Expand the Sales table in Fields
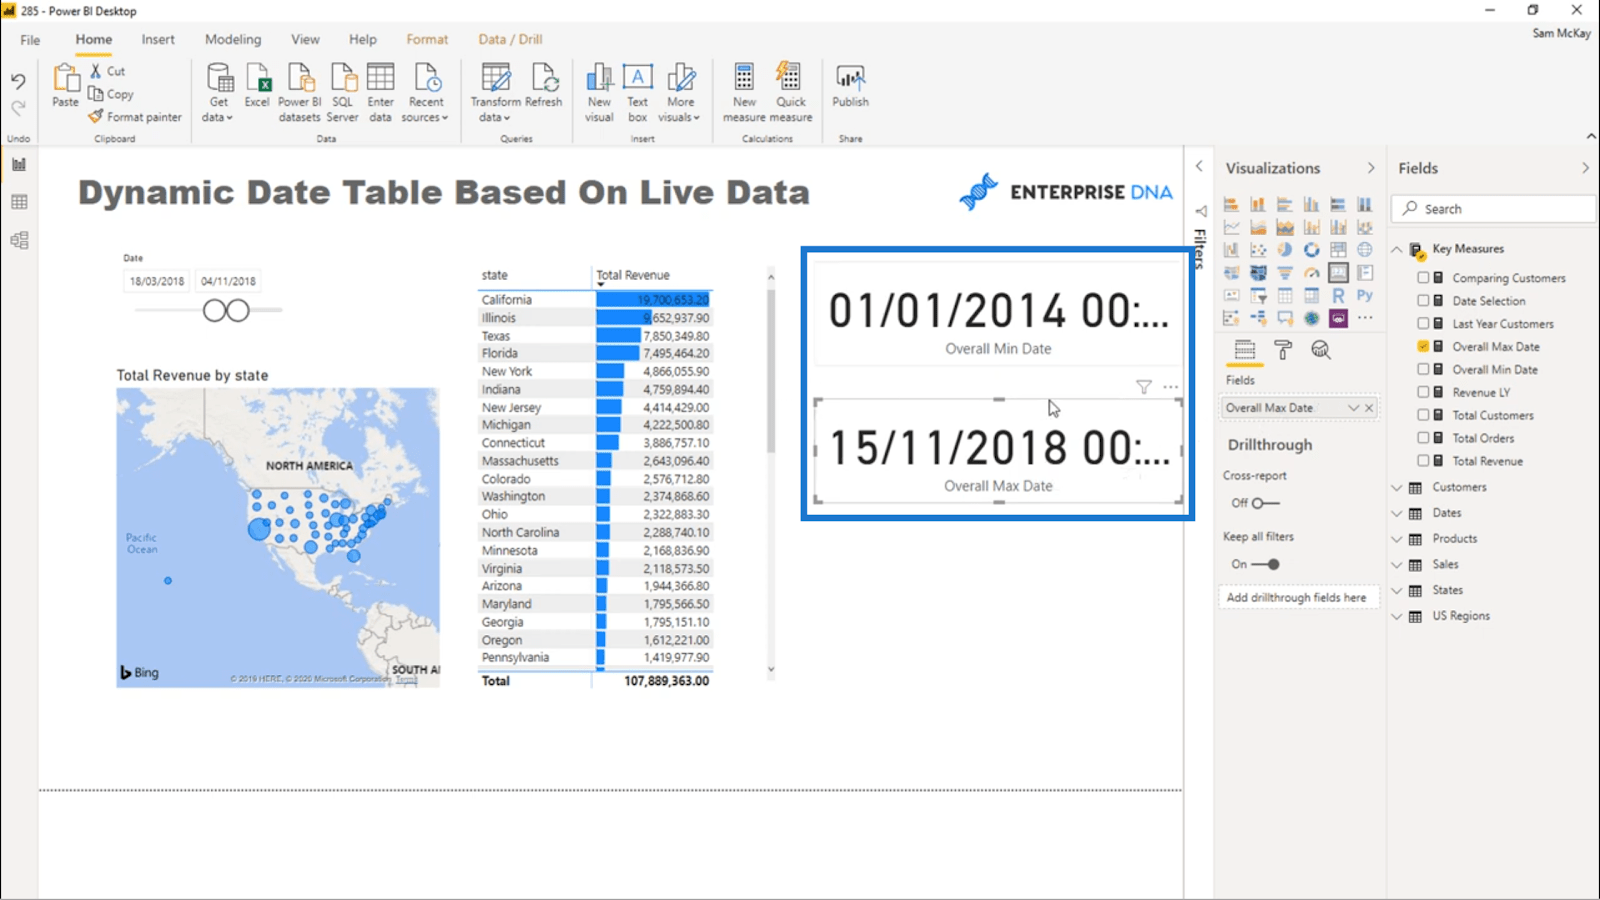 point(1397,565)
